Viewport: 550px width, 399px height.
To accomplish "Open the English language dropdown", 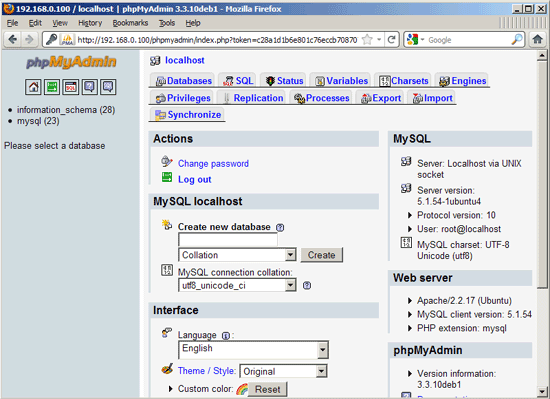I will (x=254, y=350).
